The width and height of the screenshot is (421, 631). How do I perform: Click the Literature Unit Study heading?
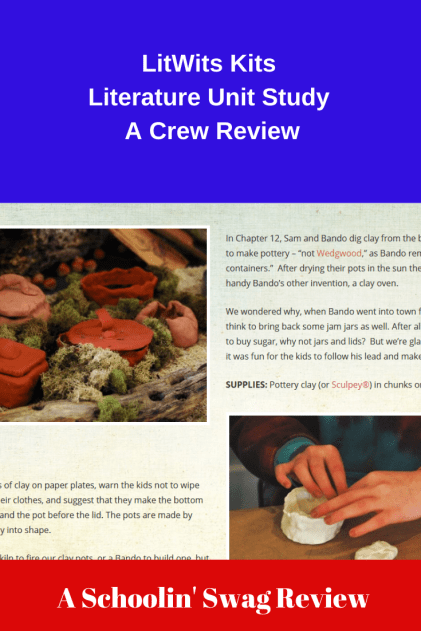tap(208, 97)
